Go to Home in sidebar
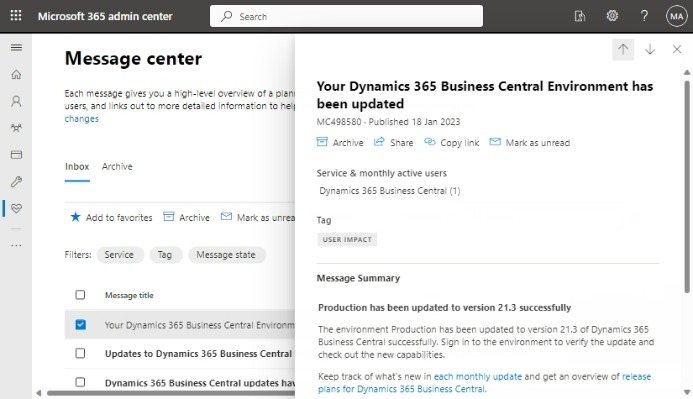 pyautogui.click(x=16, y=74)
